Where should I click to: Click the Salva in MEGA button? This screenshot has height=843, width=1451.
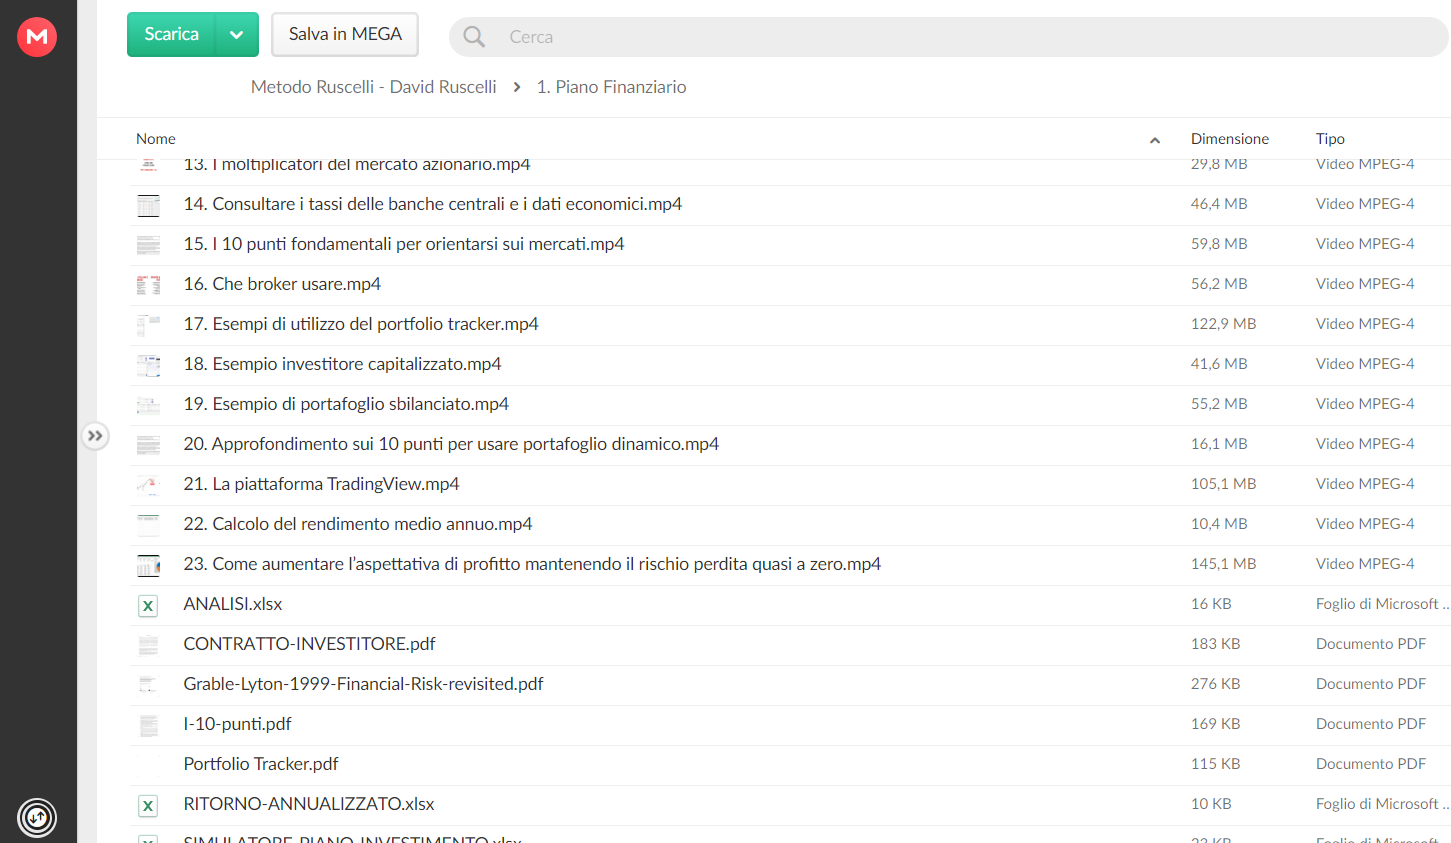(345, 35)
